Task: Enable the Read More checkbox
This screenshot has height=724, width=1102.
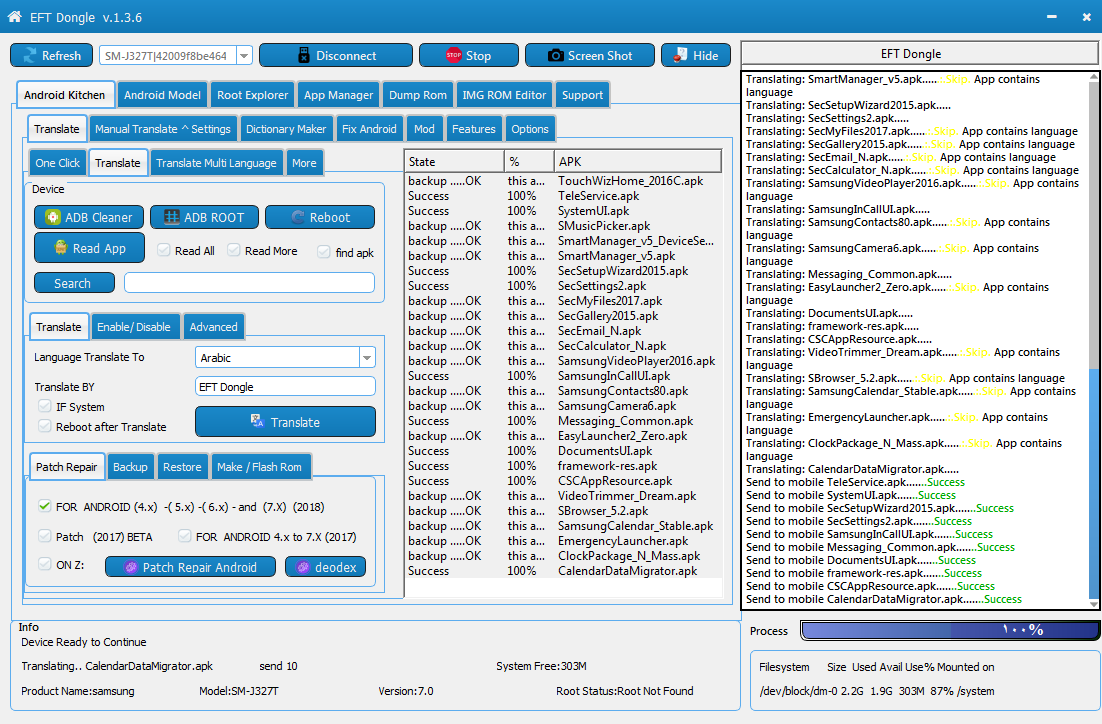Action: tap(234, 250)
